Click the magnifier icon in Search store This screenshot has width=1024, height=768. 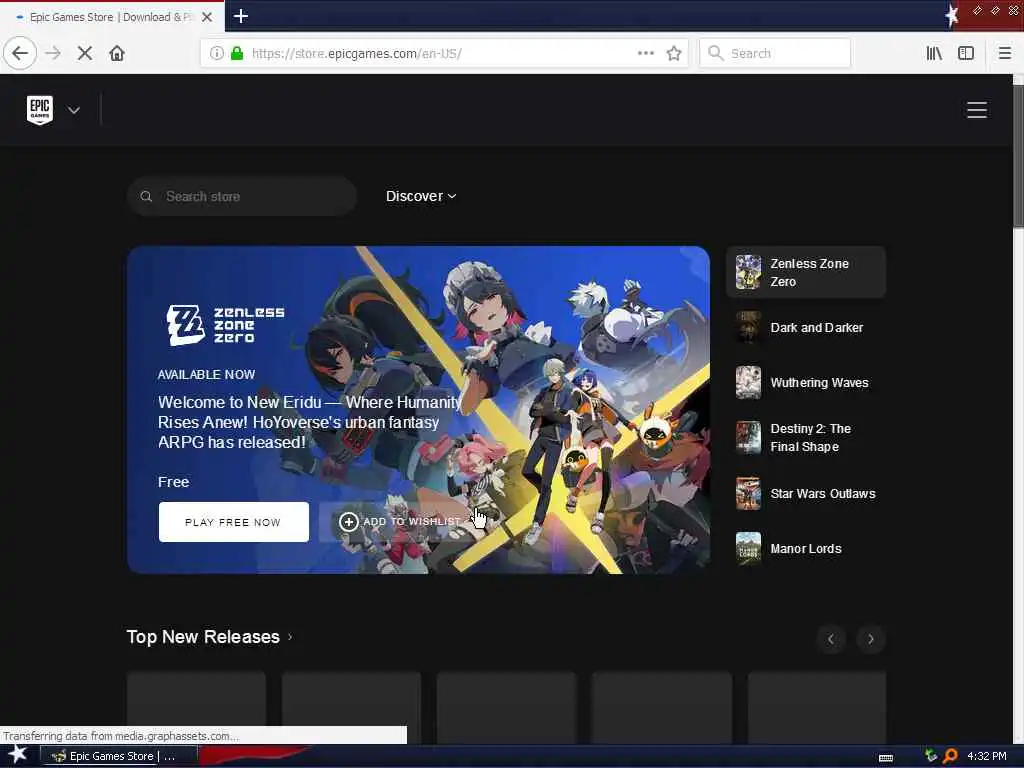[x=146, y=197]
